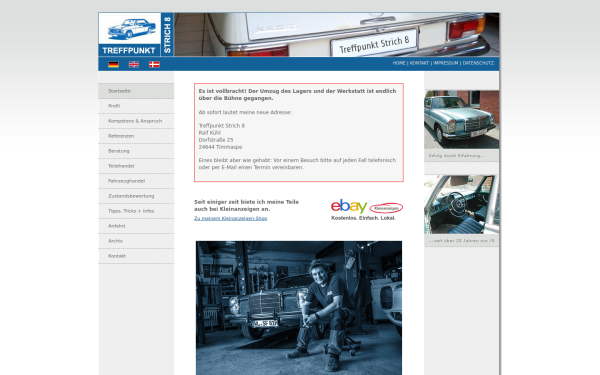Click the HOME link in header

pos(399,63)
